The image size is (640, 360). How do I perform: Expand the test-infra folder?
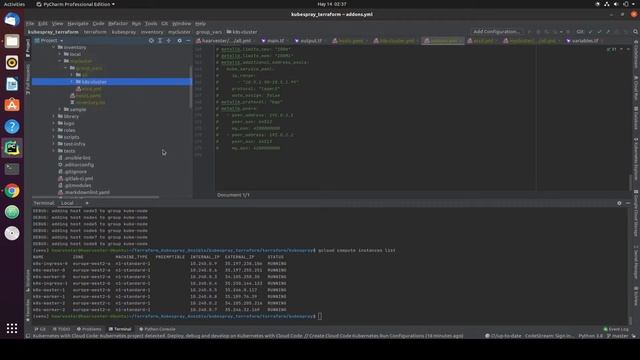click(53, 144)
